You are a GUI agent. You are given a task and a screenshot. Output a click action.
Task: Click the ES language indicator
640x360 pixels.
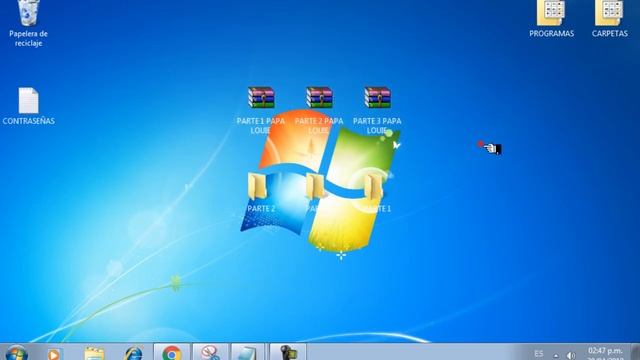coord(539,354)
